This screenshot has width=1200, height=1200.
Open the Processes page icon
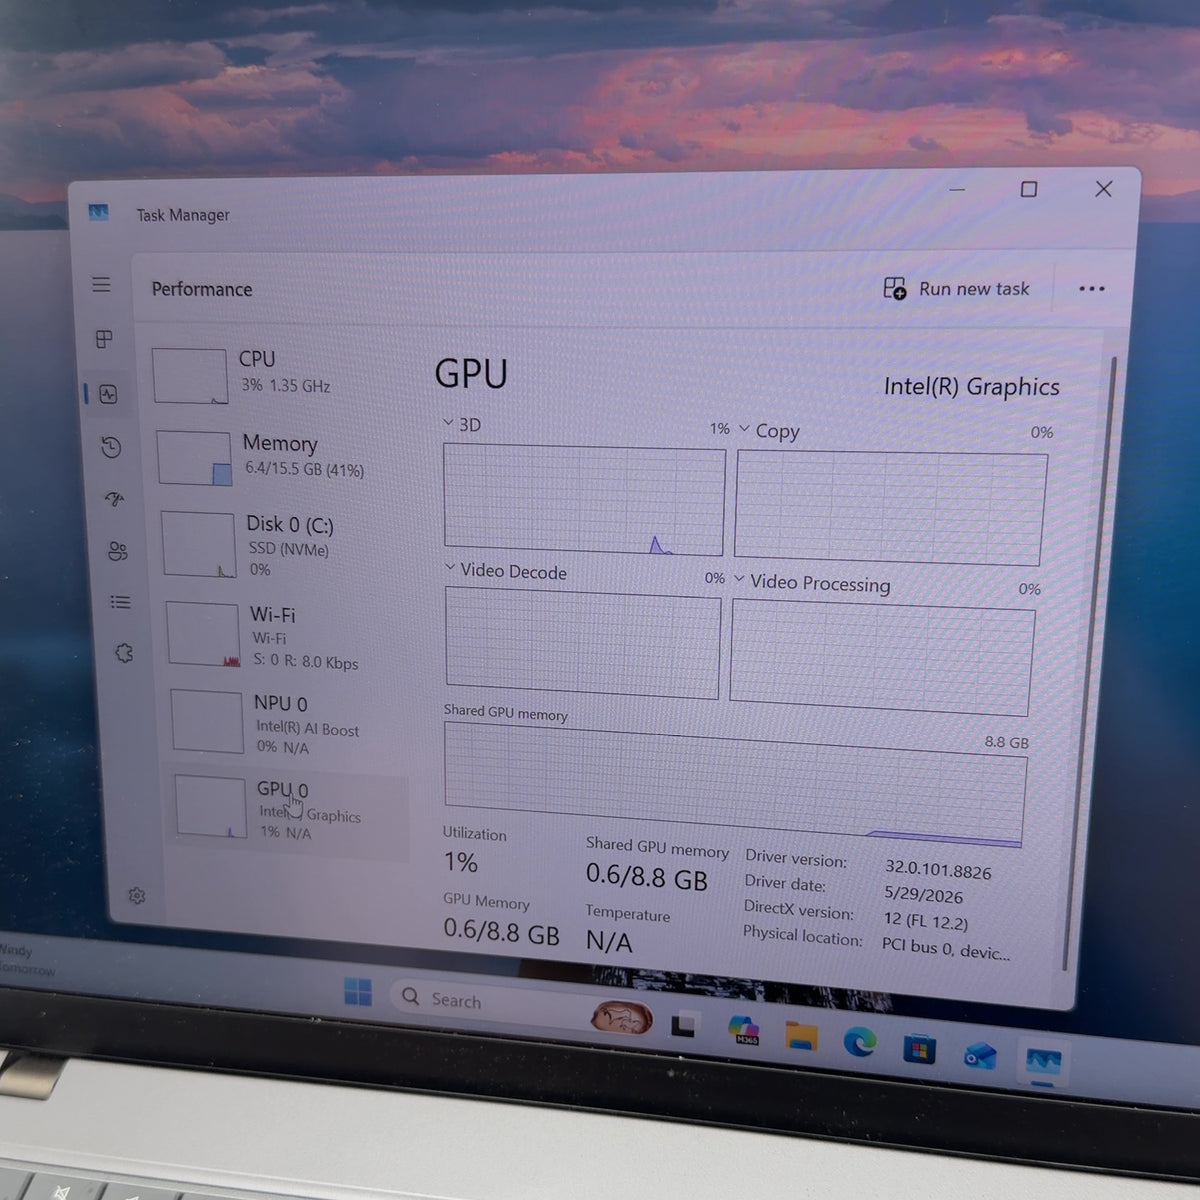pos(104,340)
